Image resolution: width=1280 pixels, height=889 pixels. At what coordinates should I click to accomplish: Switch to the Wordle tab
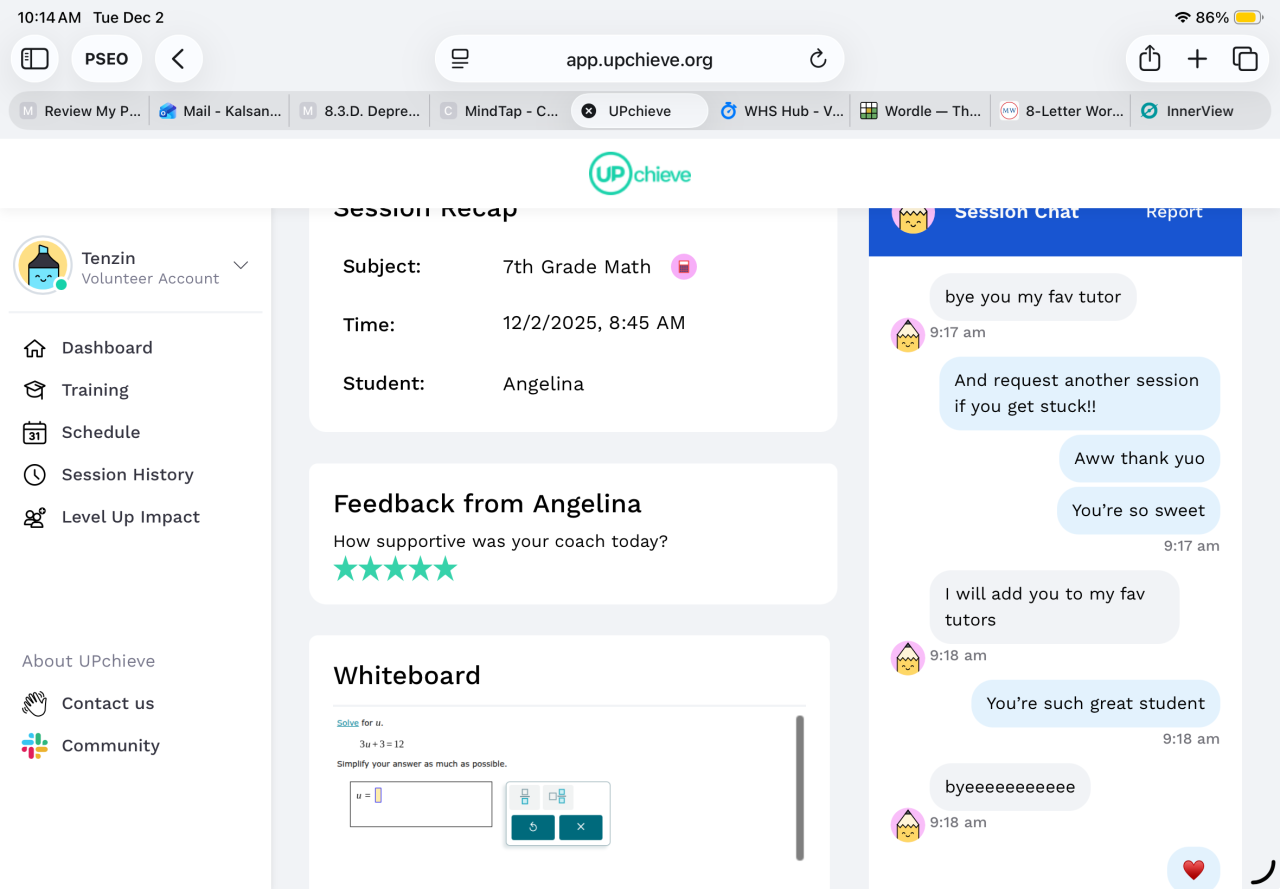[x=920, y=111]
